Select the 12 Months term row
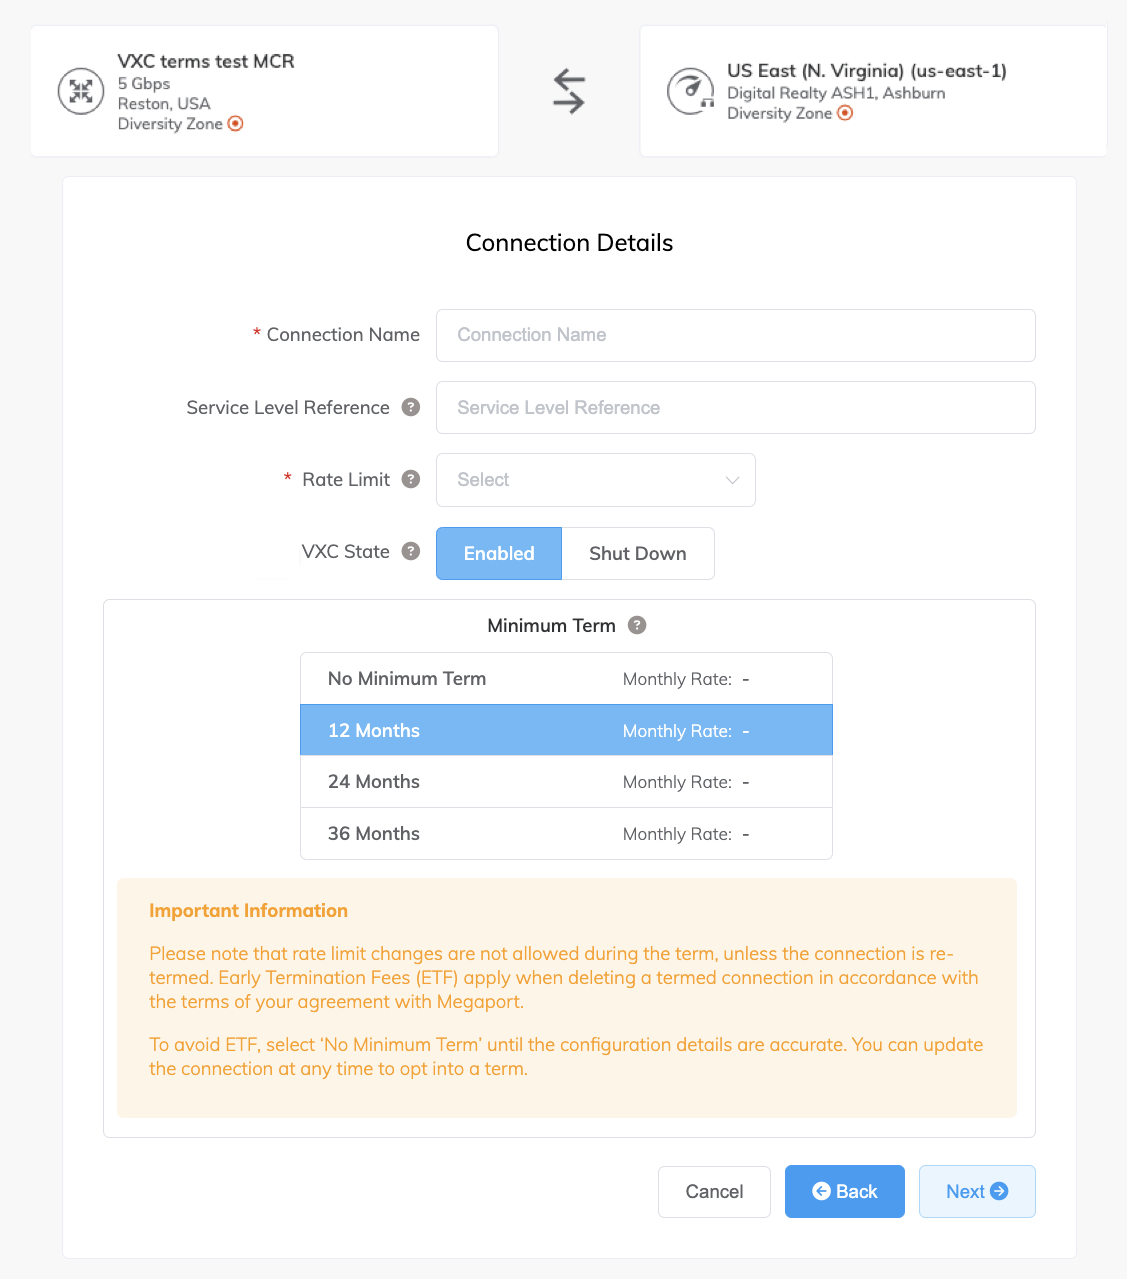The width and height of the screenshot is (1127, 1279). [x=566, y=731]
